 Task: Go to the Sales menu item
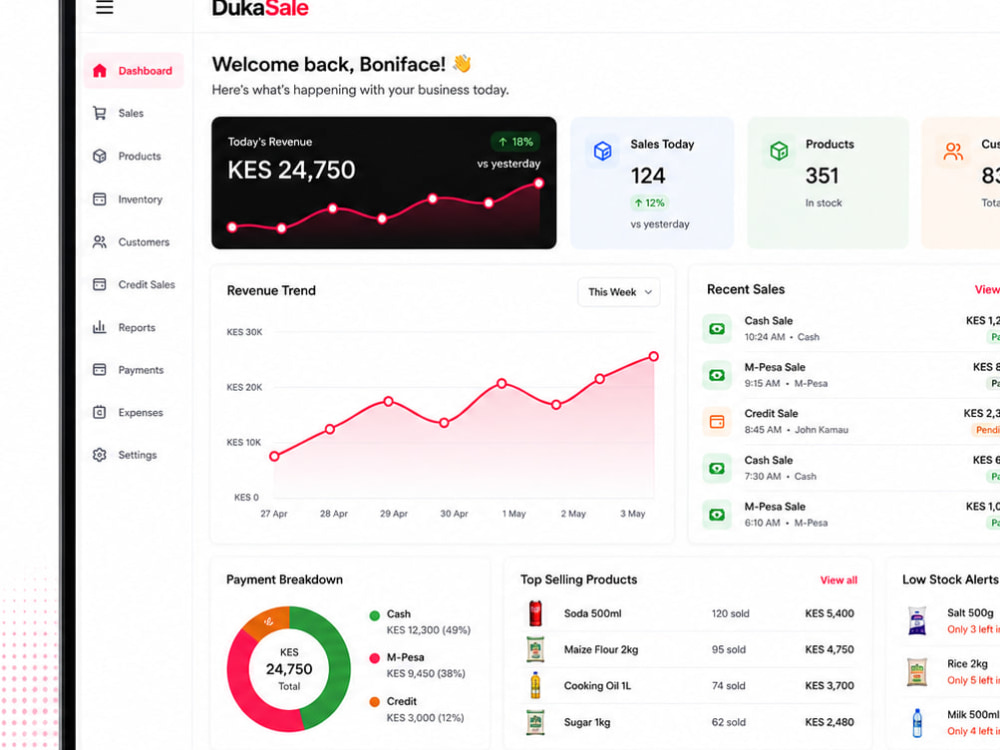131,113
